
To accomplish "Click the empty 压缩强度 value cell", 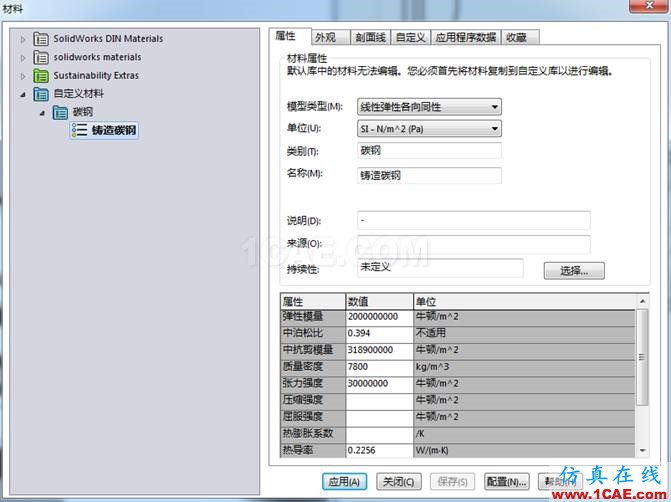I will pyautogui.click(x=379, y=400).
